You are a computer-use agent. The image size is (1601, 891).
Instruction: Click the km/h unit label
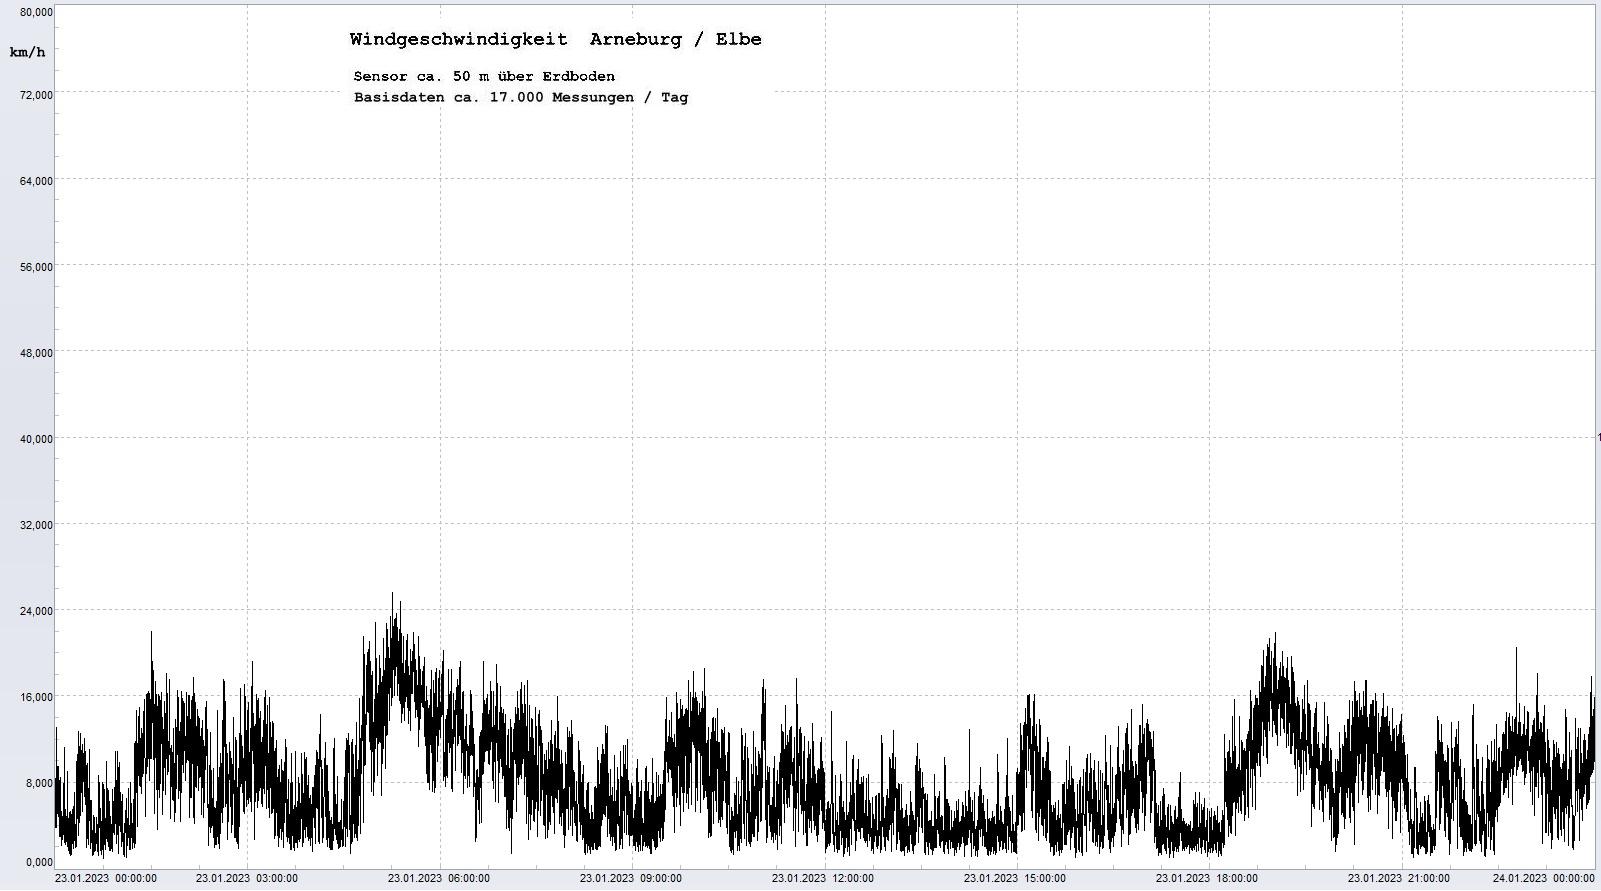pyautogui.click(x=27, y=52)
